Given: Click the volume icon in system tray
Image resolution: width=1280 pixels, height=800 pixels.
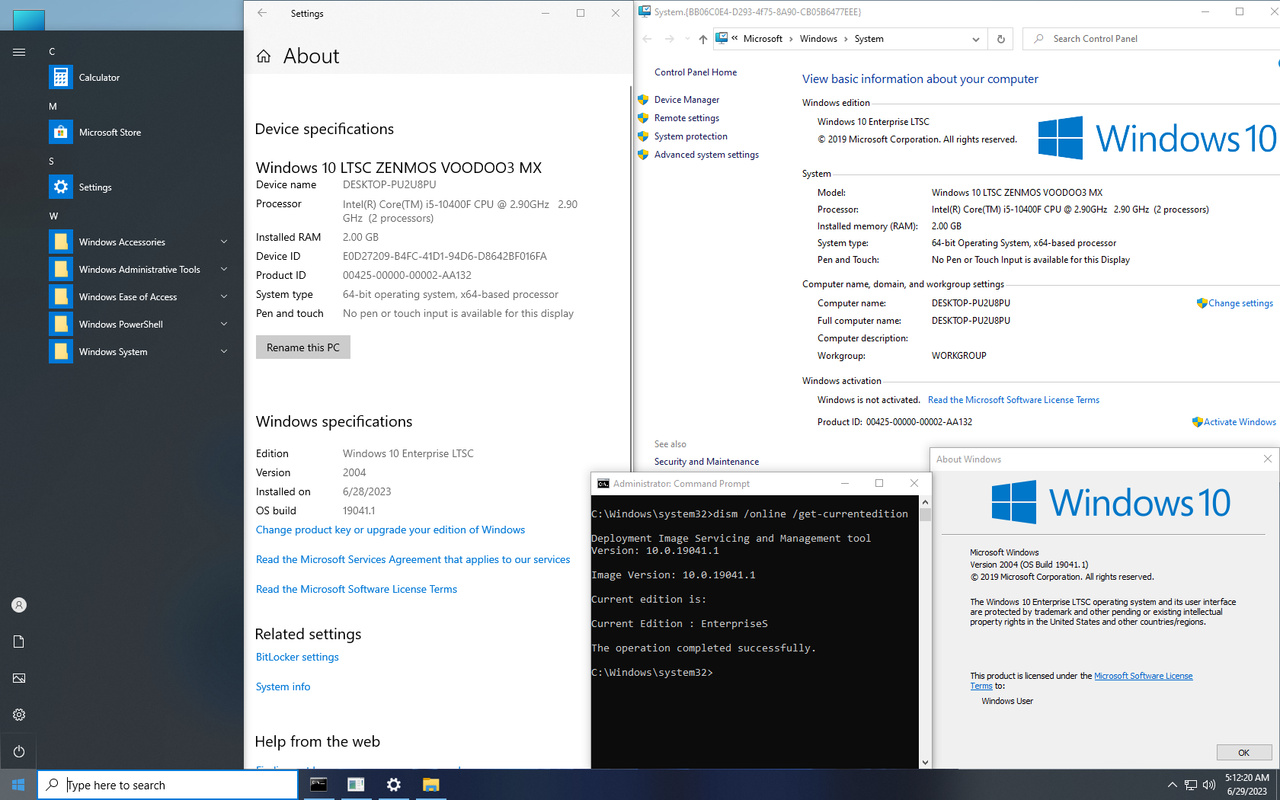Looking at the screenshot, I should pos(1207,785).
